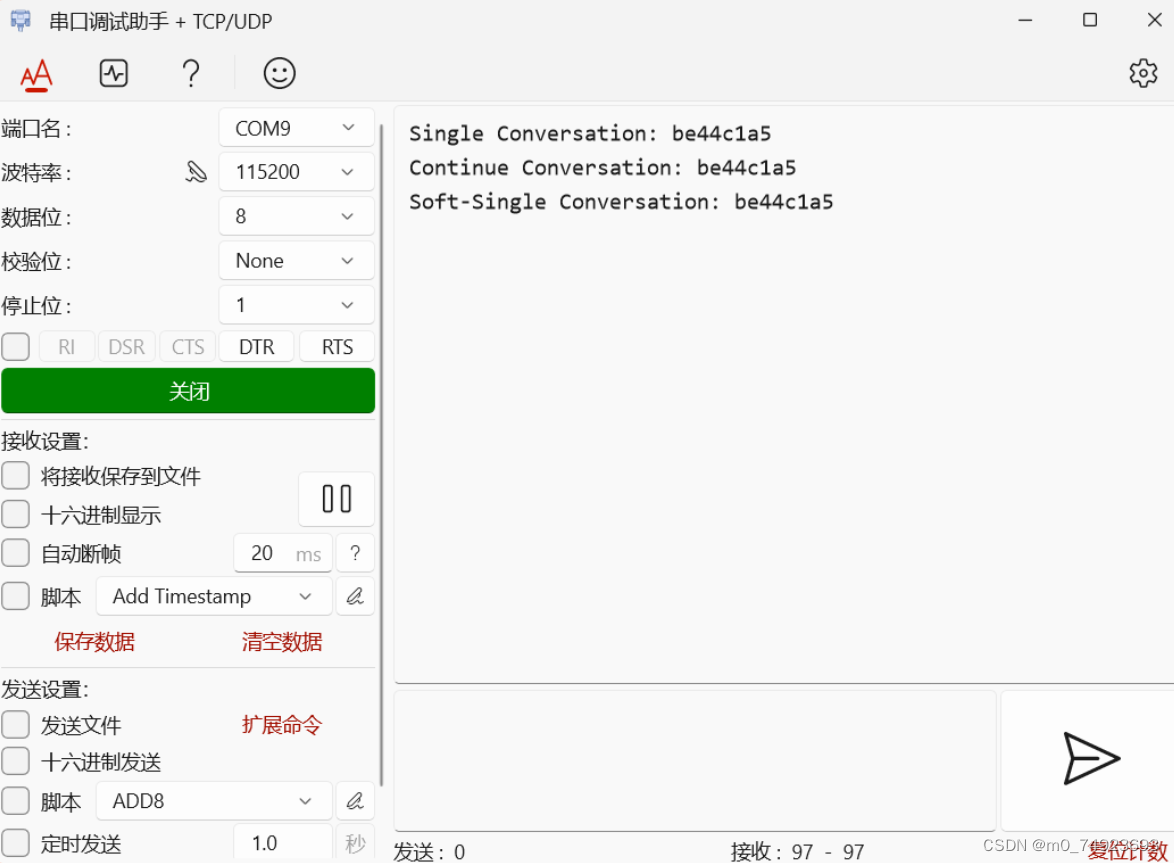
Task: Click the smiley face icon
Action: 278,72
